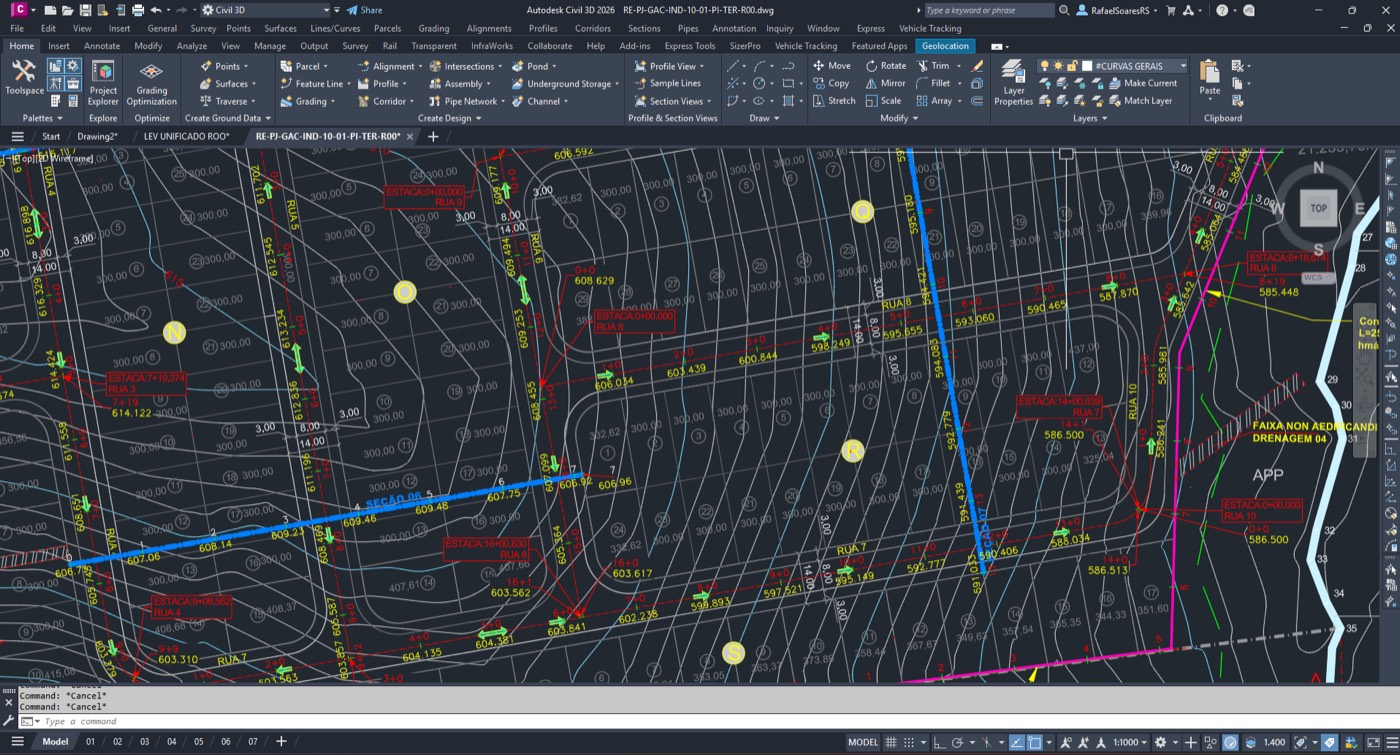Open Sample Lines tool
The height and width of the screenshot is (755, 1400).
[x=667, y=83]
